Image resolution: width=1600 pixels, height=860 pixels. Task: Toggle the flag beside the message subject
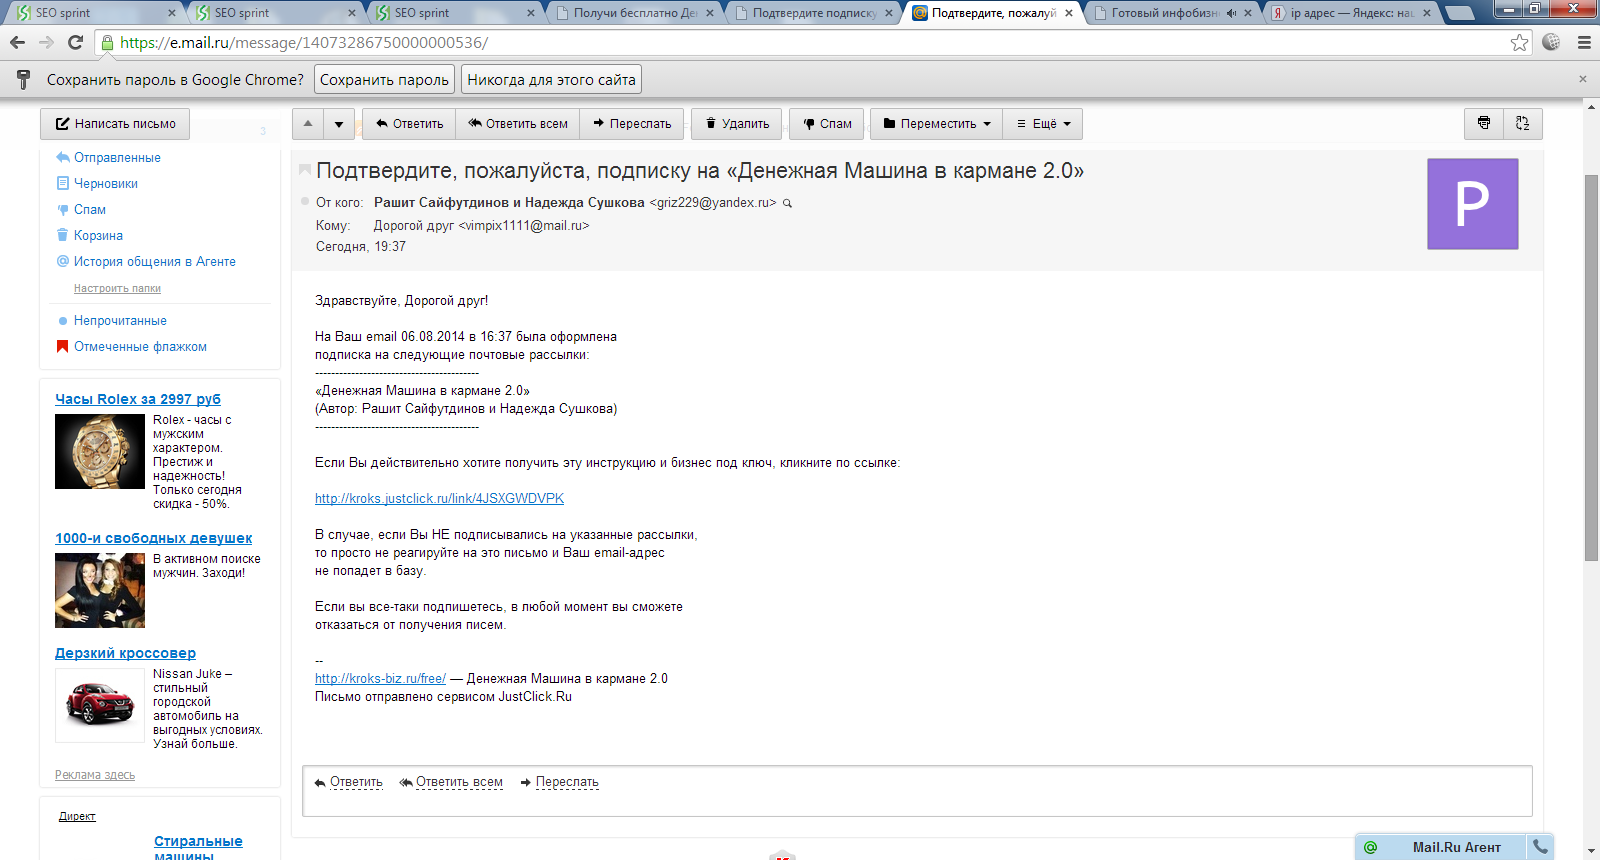coord(305,170)
